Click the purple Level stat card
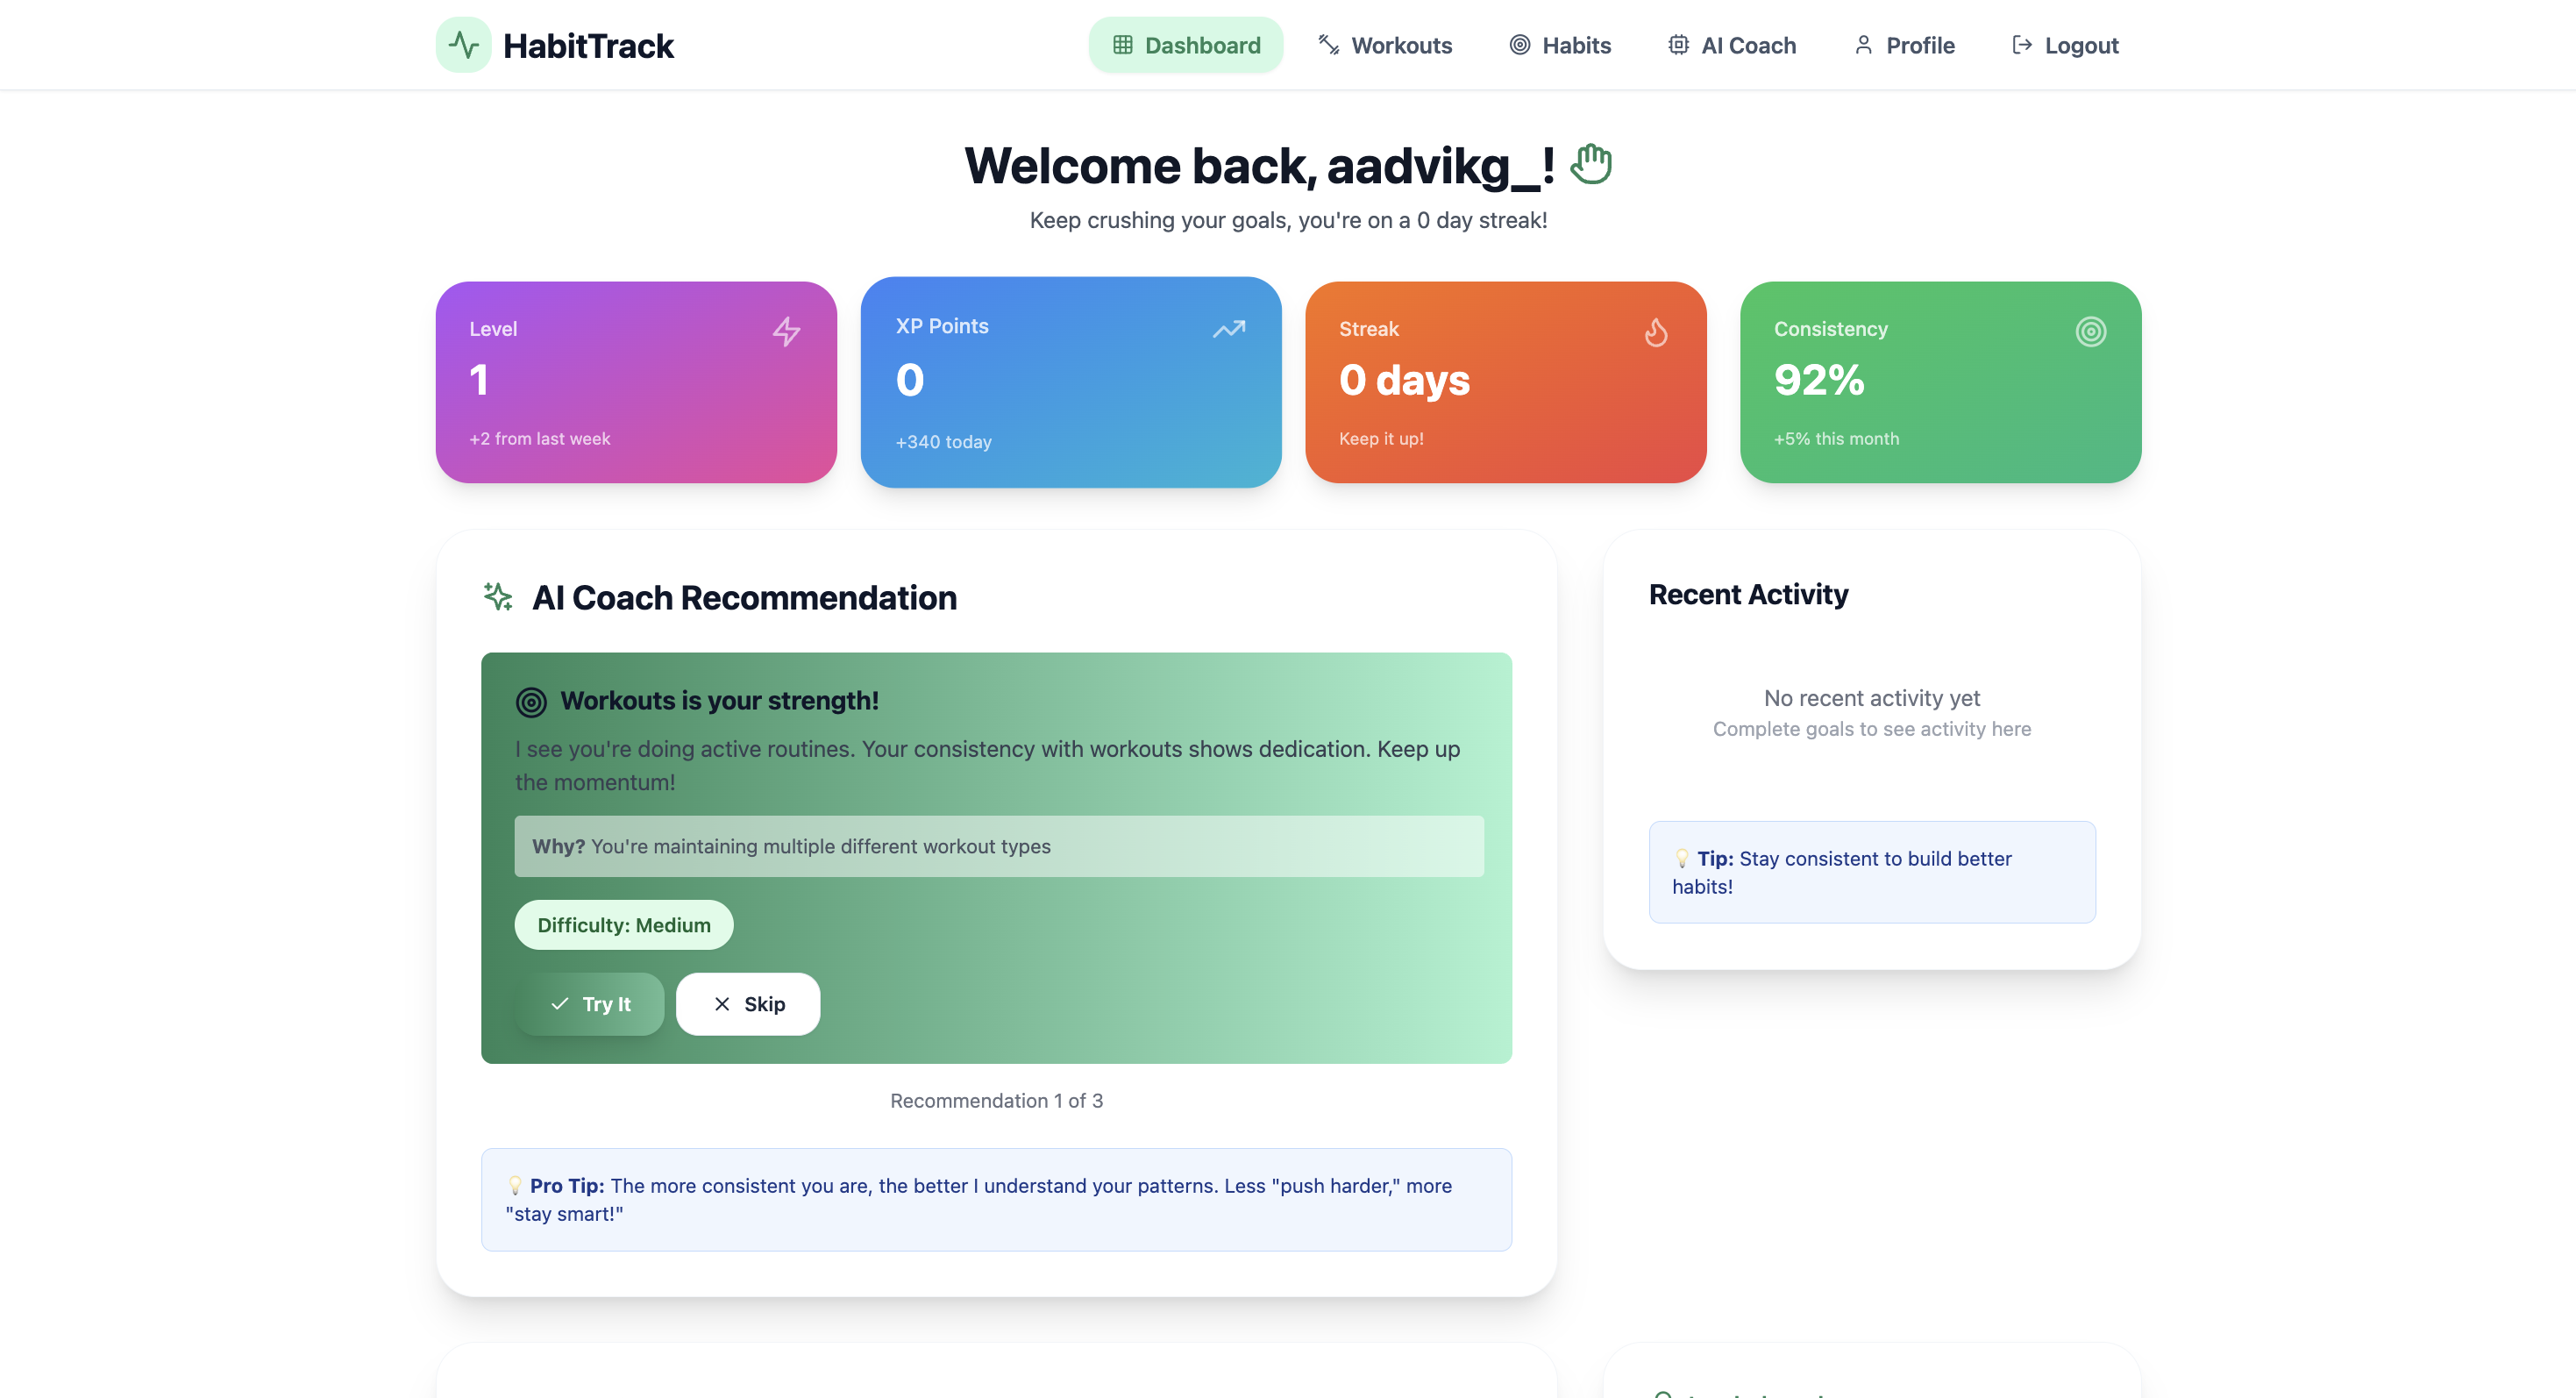This screenshot has height=1398, width=2576. (636, 382)
